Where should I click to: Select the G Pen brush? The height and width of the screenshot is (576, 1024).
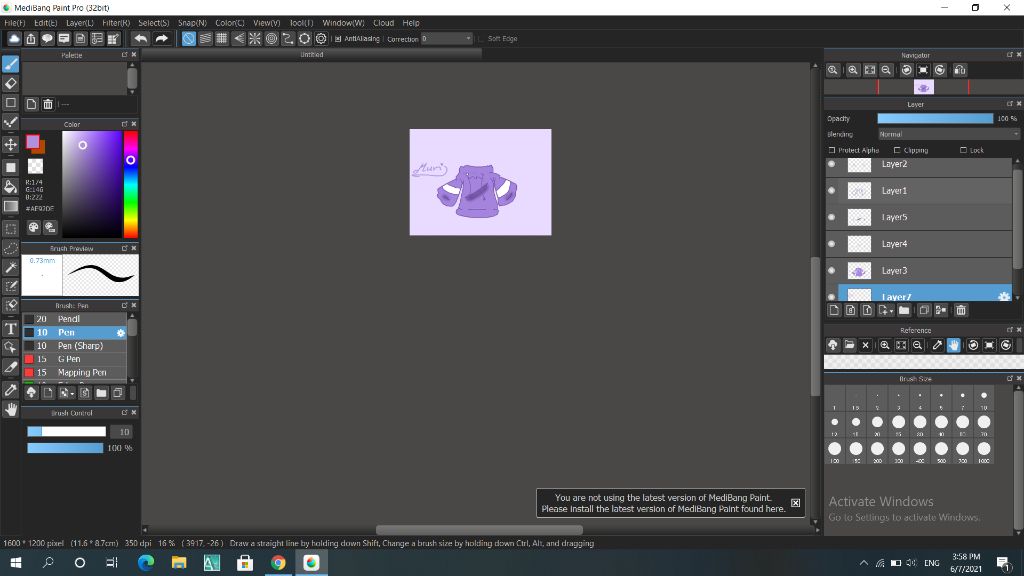coord(74,359)
